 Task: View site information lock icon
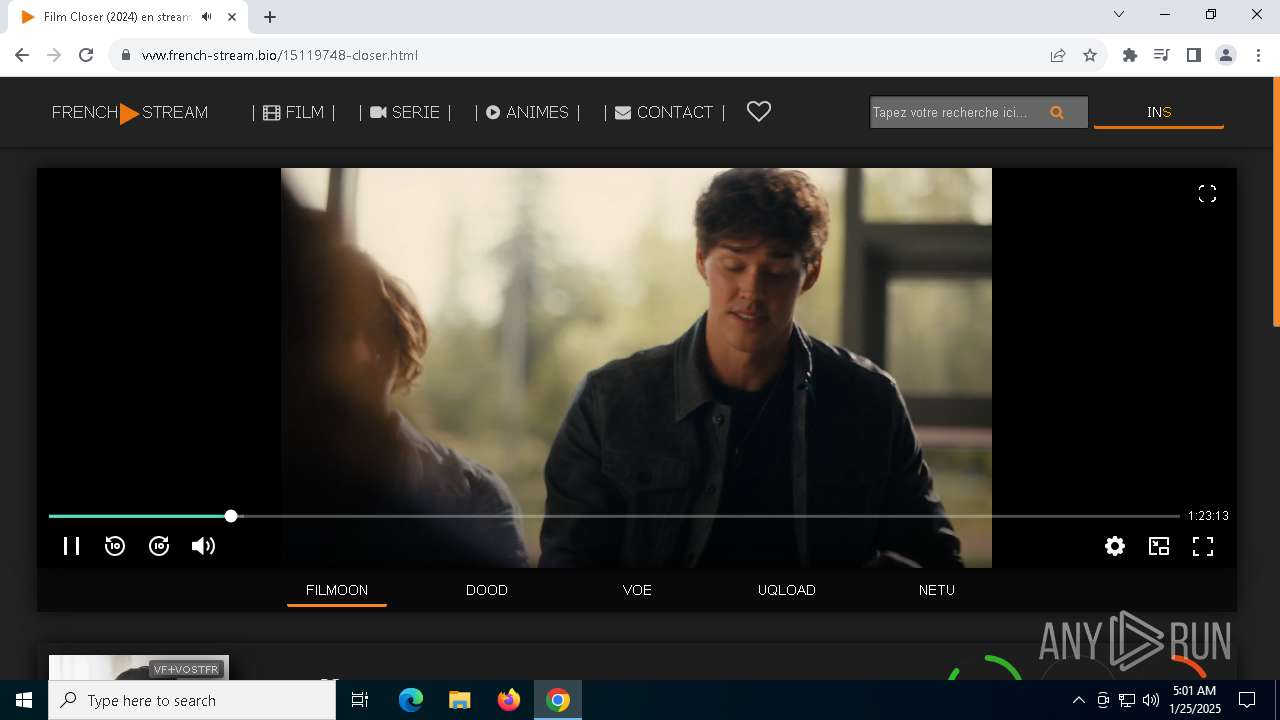tap(126, 55)
